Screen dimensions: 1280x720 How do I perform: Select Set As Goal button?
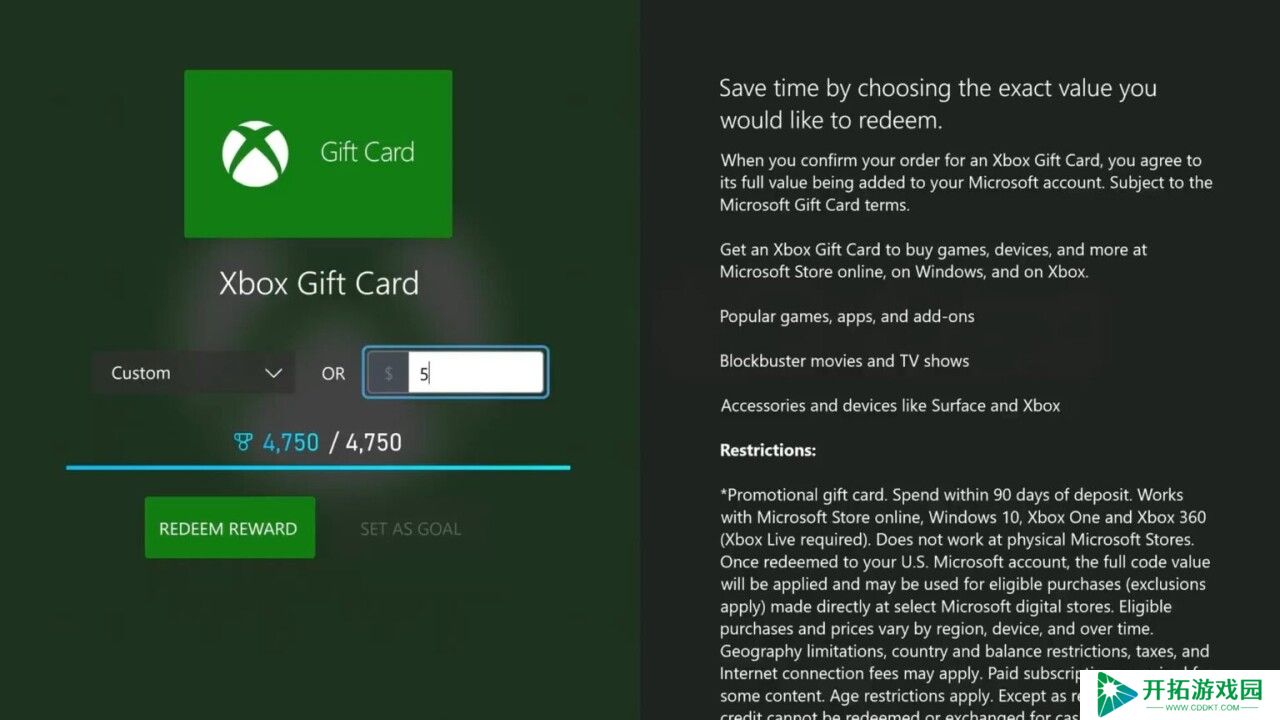[411, 528]
